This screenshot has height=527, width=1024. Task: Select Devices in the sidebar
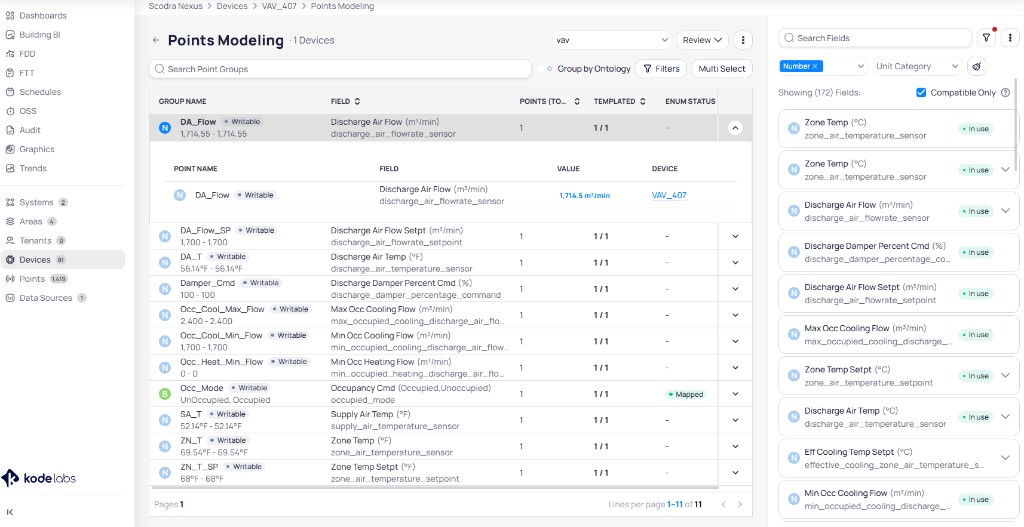[x=63, y=259]
